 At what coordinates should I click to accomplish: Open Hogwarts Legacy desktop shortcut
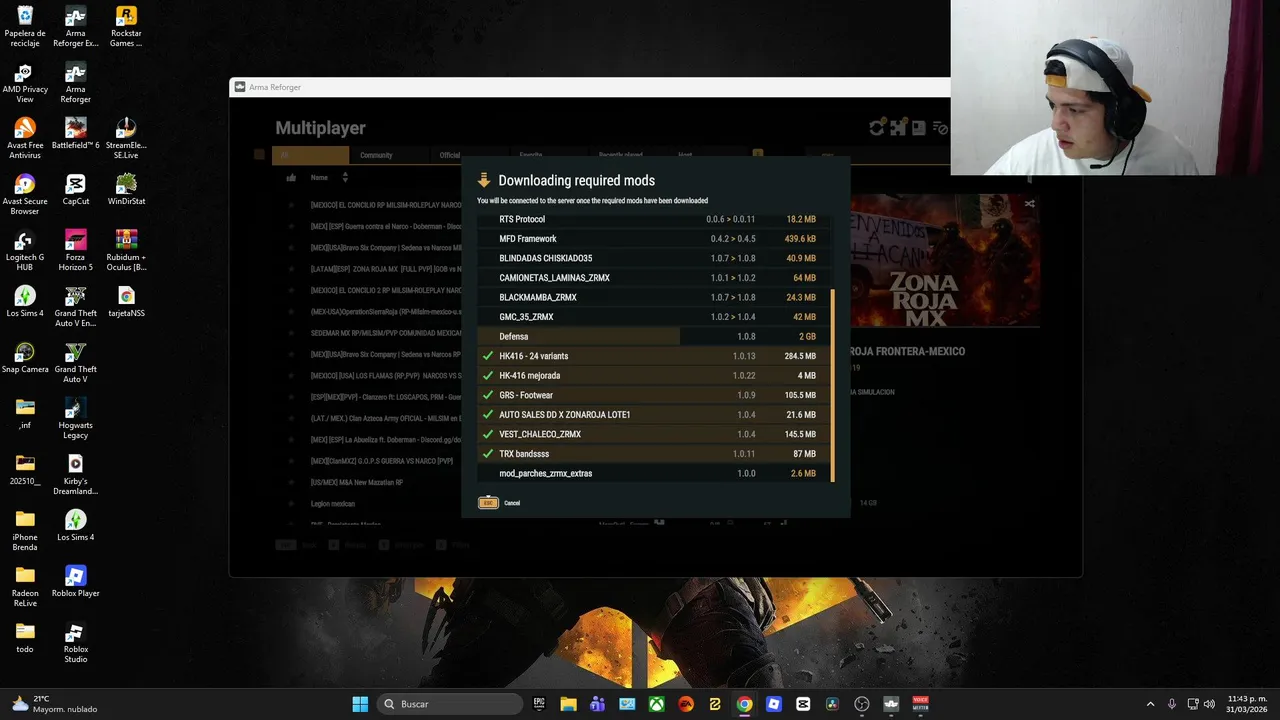point(76,419)
